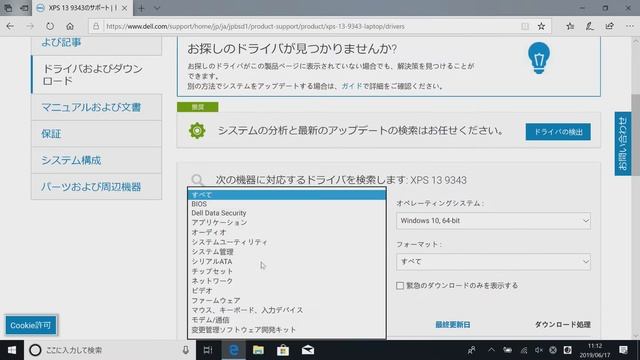This screenshot has width=640, height=360.
Task: Select システムユーティリティ category
Action: (287, 242)
